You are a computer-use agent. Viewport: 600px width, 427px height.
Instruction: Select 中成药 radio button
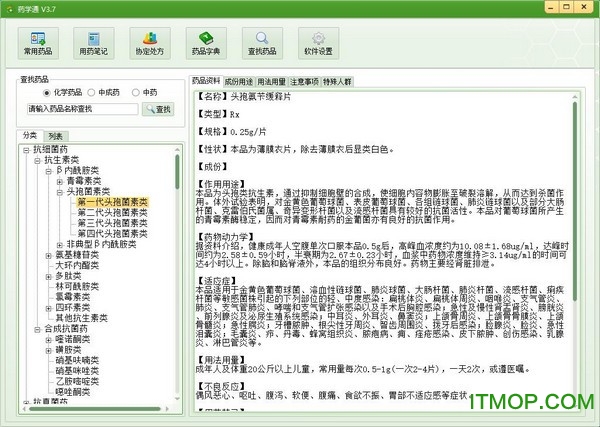point(91,93)
